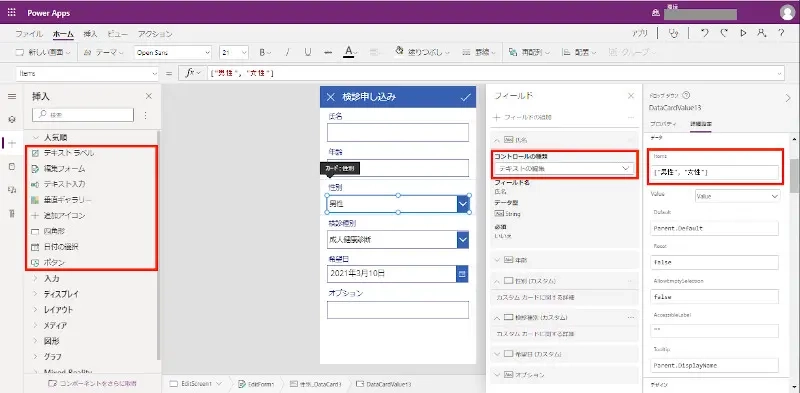800x393 pixels.
Task: Open the user account avatar
Action: click(x=787, y=13)
